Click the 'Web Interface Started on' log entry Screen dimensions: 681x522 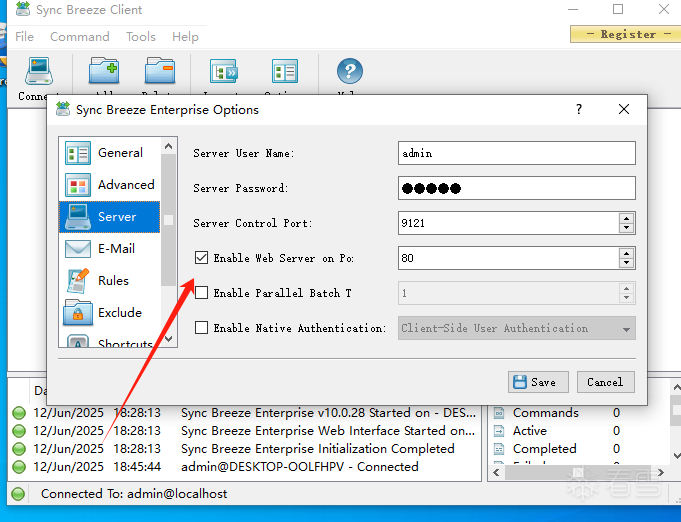(328, 431)
